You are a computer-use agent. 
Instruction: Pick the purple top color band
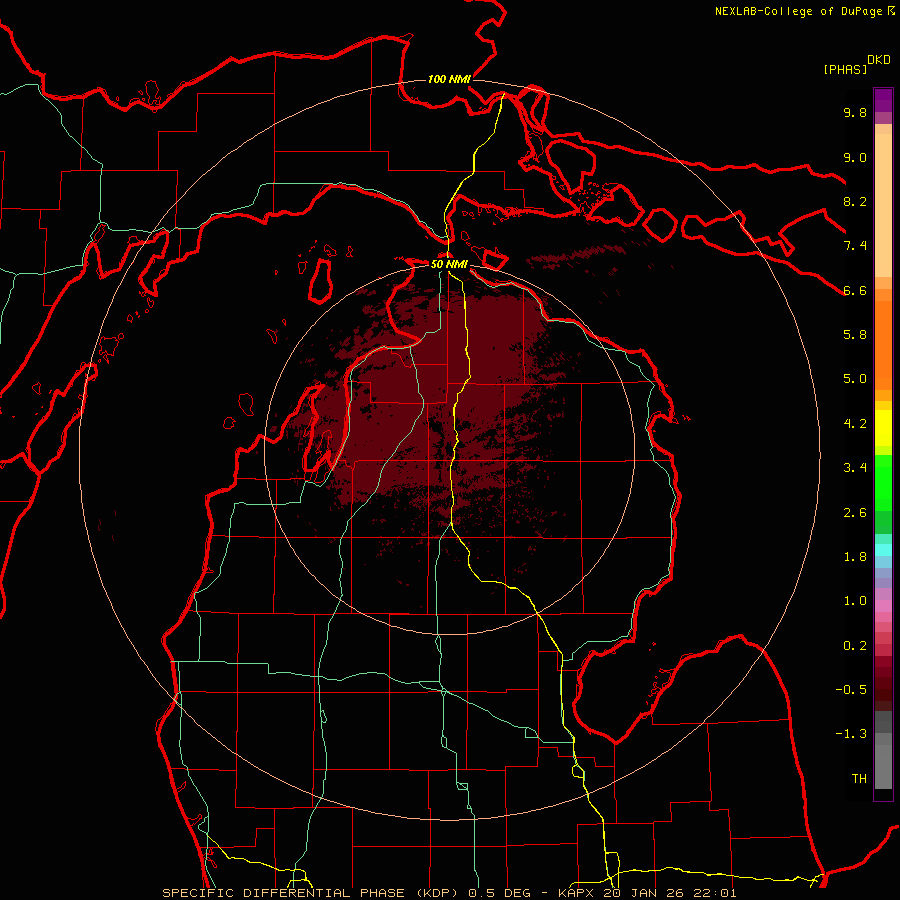[883, 100]
